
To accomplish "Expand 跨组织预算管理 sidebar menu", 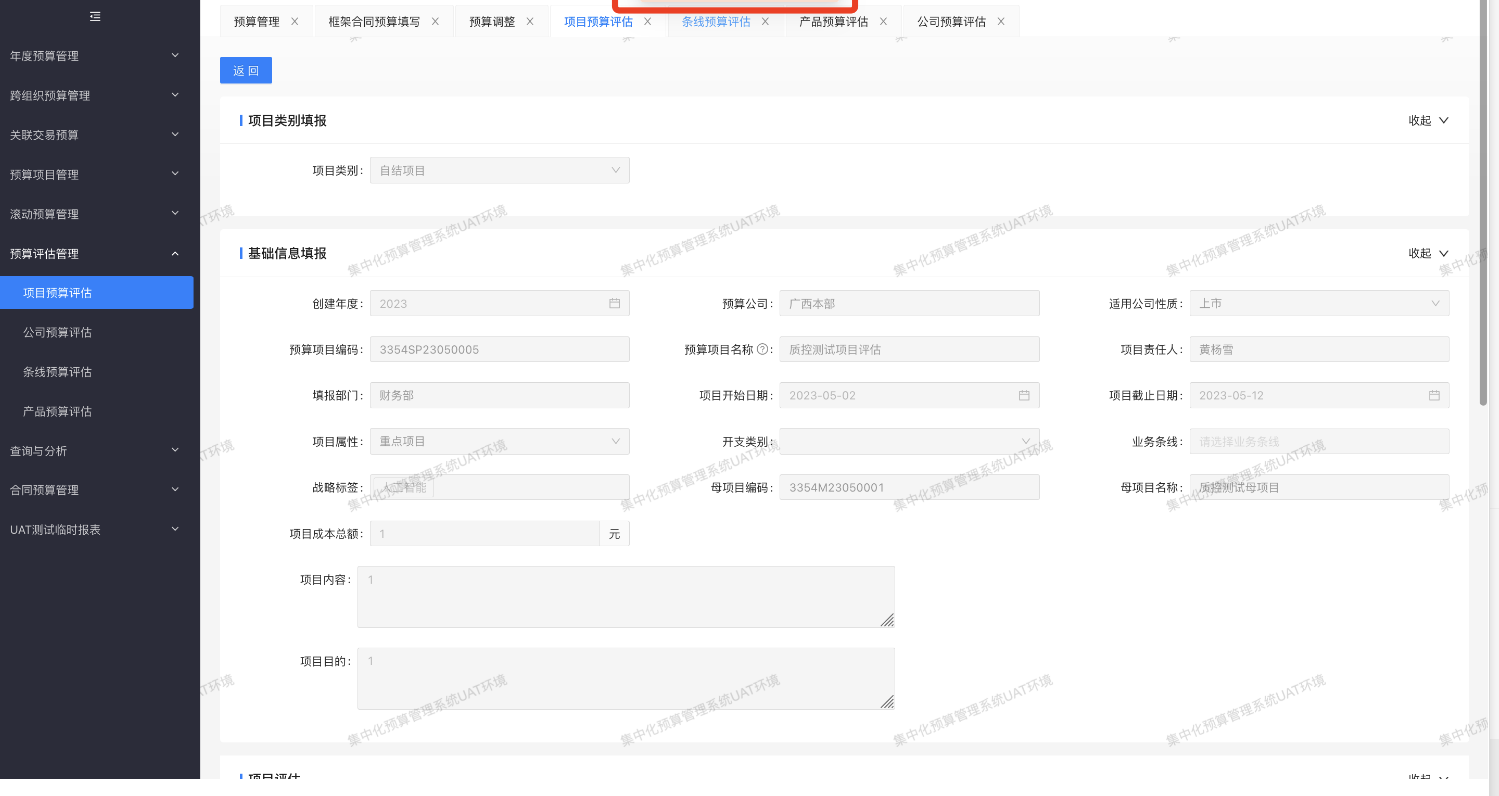I will click(x=97, y=95).
